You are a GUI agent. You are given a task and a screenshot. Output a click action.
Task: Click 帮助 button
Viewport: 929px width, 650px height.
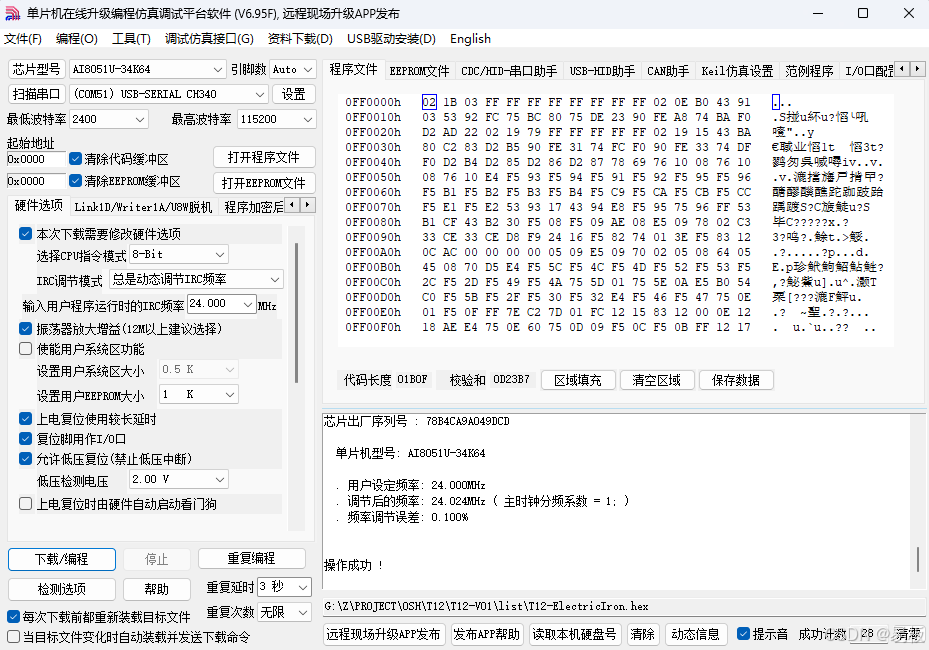click(156, 589)
